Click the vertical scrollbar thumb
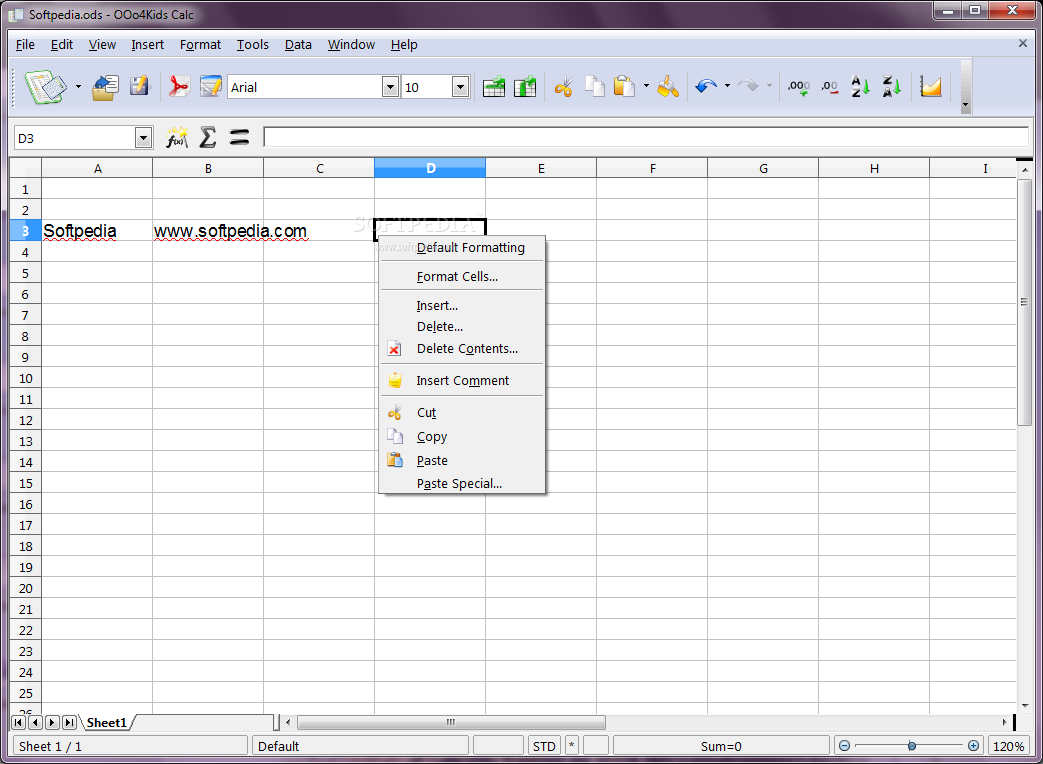The width and height of the screenshot is (1043, 764). [1024, 303]
